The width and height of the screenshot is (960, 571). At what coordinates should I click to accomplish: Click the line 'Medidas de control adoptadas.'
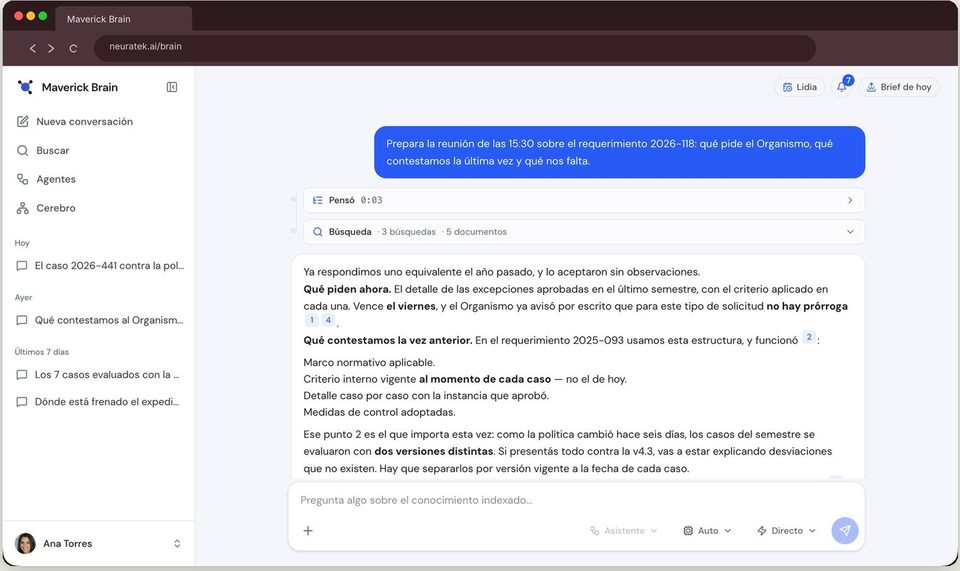[380, 412]
